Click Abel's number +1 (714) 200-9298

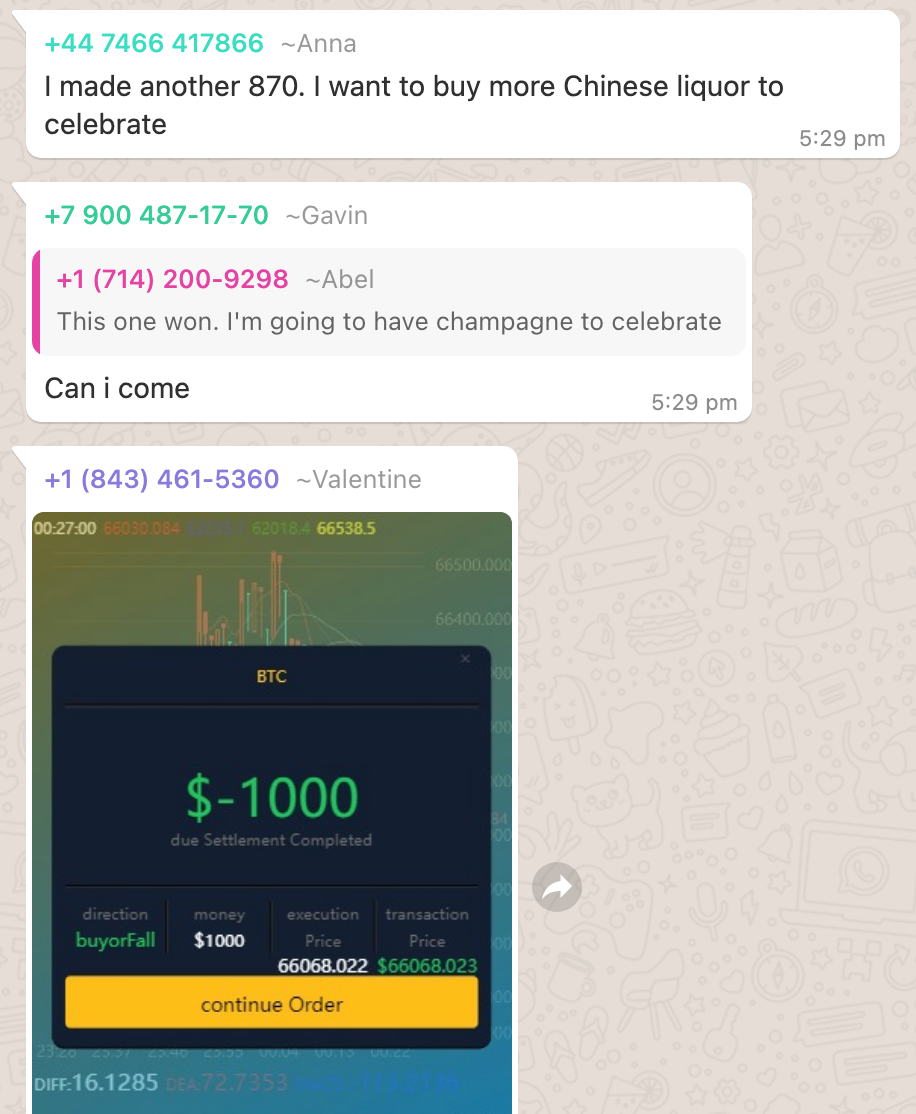point(173,279)
